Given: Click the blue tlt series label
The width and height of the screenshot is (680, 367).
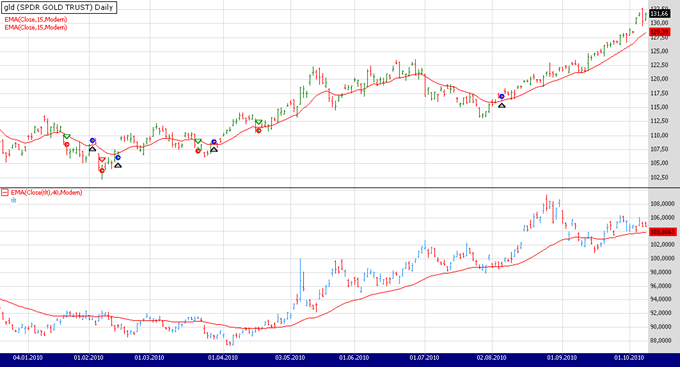Looking at the screenshot, I should click(x=13, y=200).
